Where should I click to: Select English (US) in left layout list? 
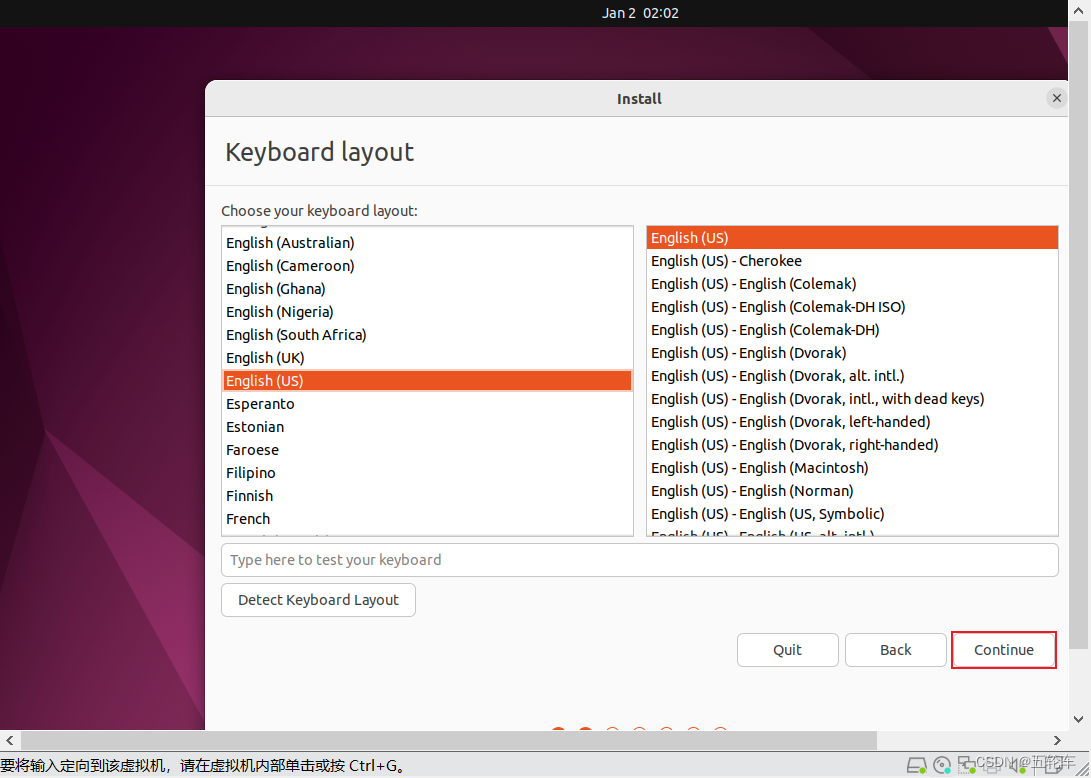(x=427, y=381)
